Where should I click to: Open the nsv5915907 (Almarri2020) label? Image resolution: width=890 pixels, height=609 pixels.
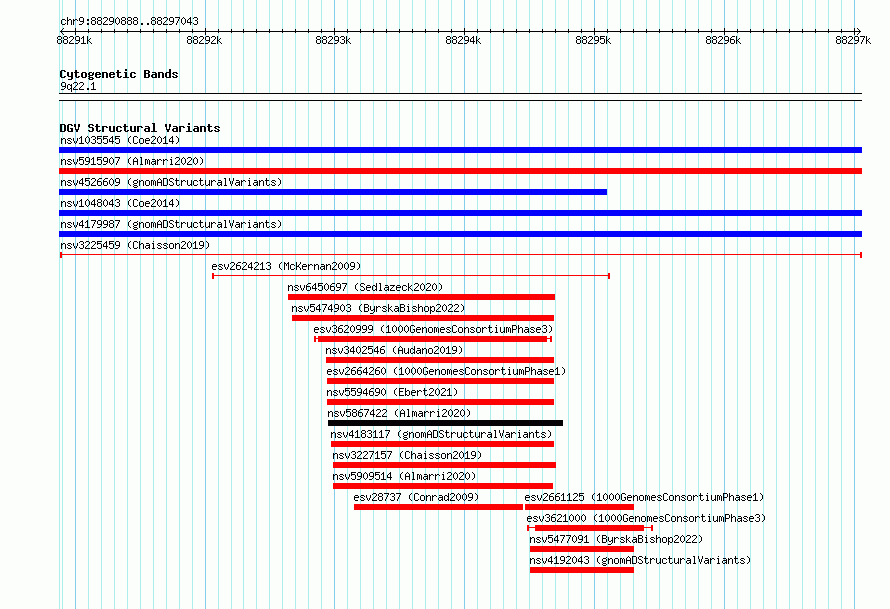coord(132,161)
